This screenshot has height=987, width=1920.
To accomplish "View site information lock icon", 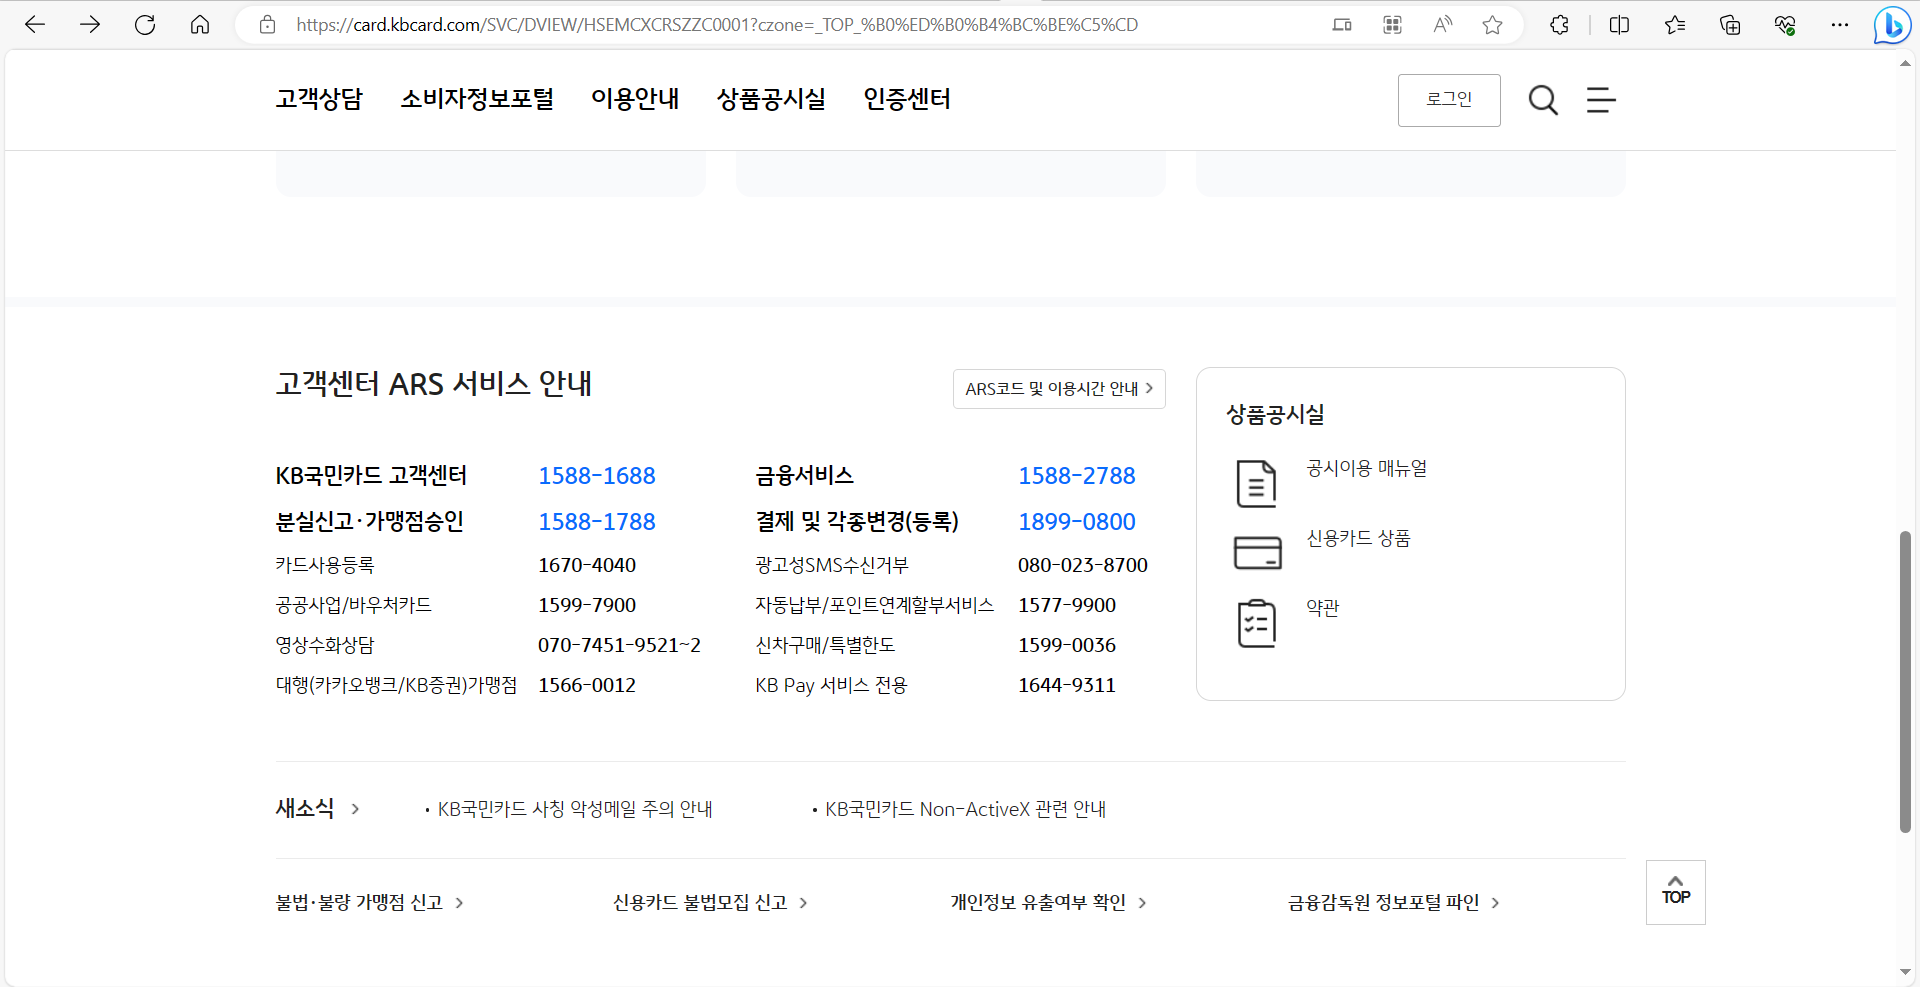I will click(x=267, y=25).
